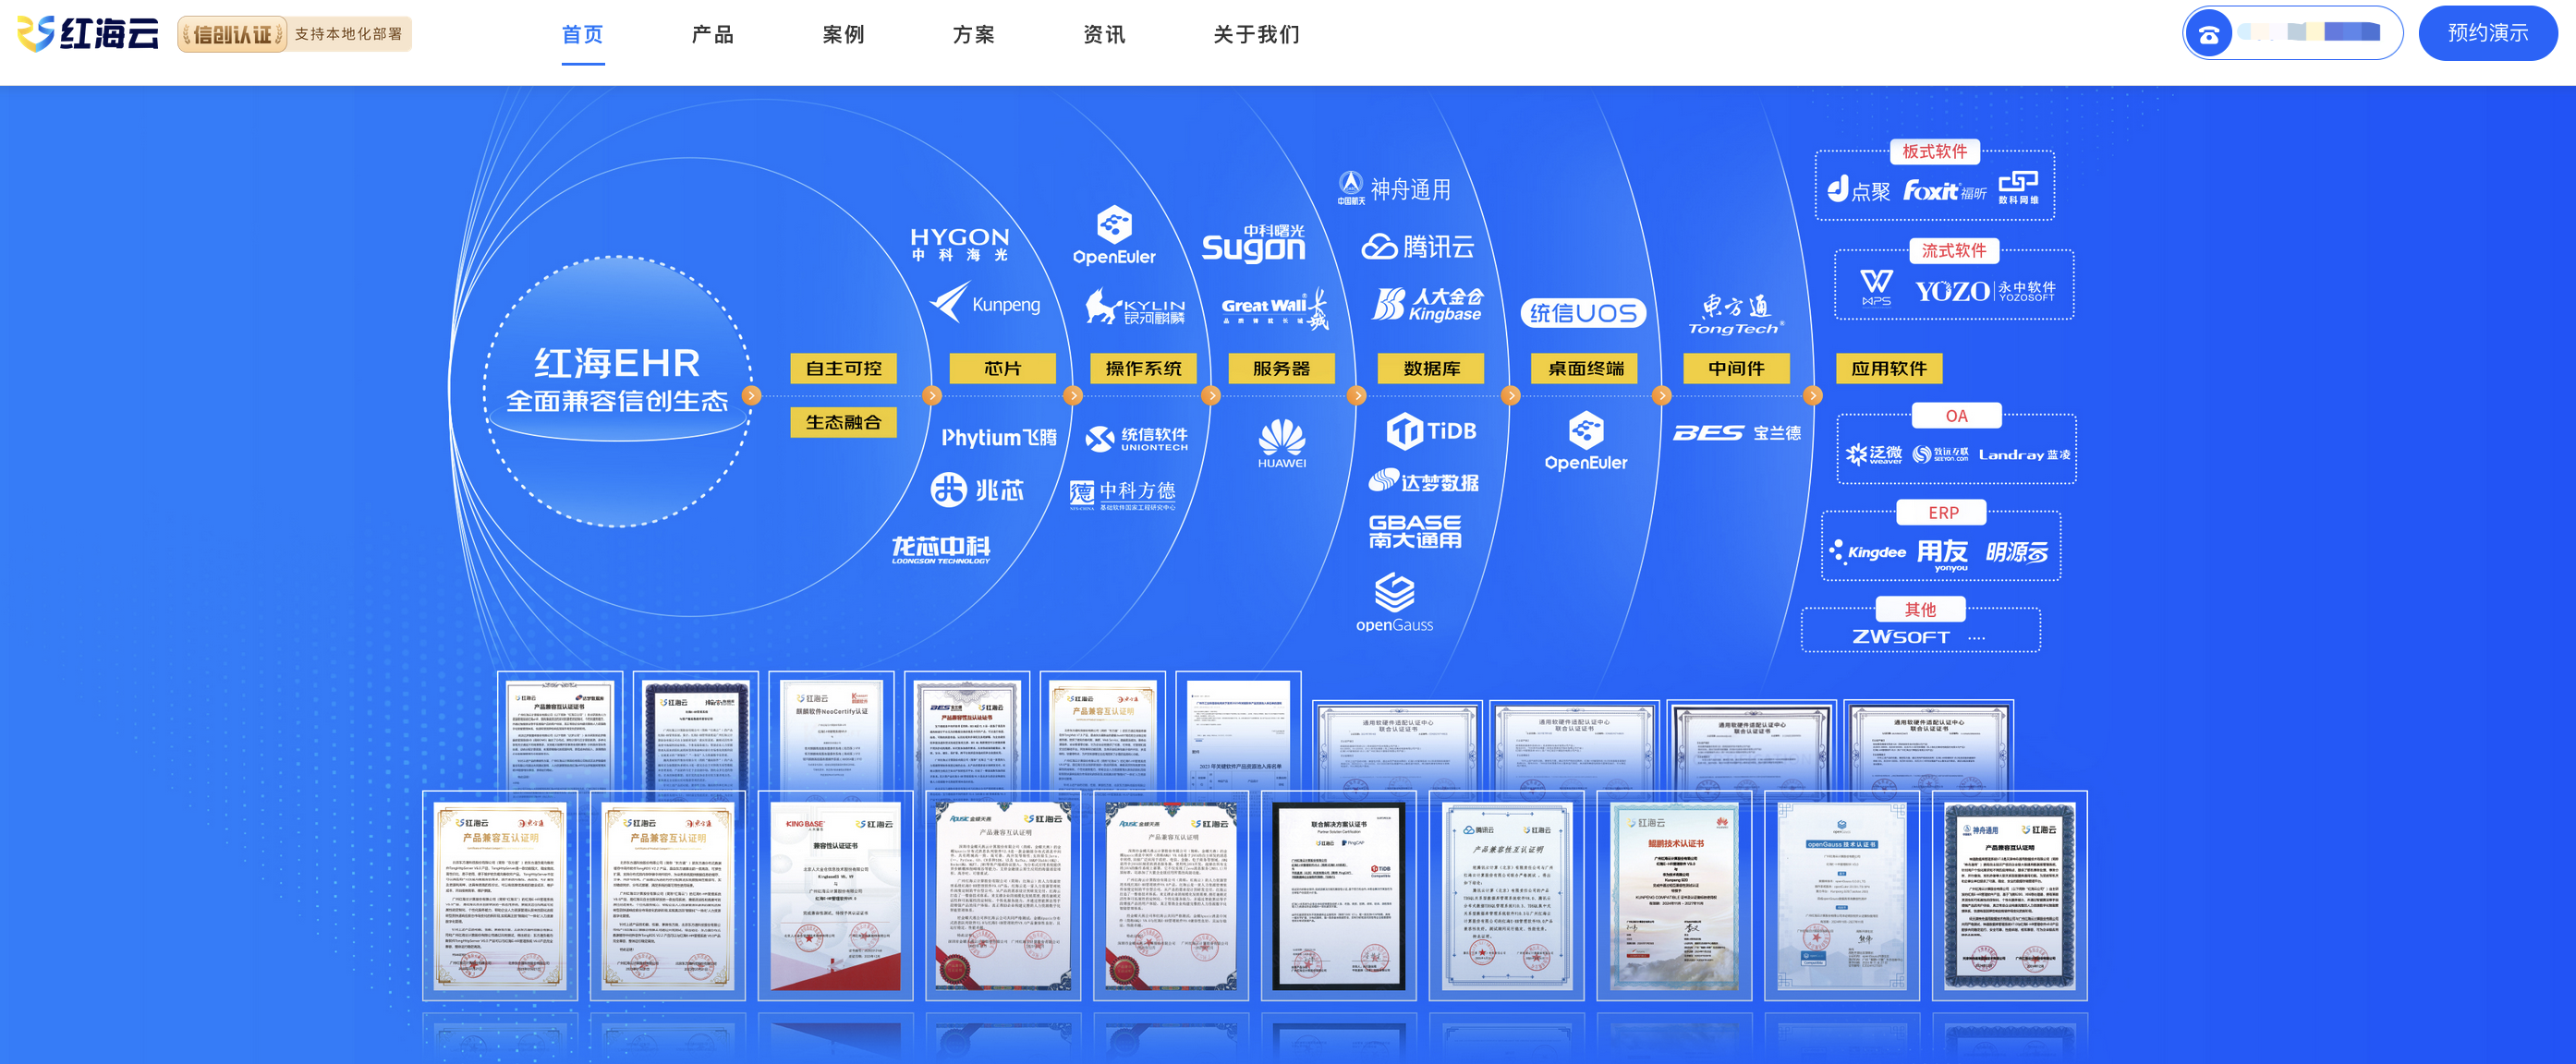Open the 神舟通用 certificate thumbnail in the bottom row
The height and width of the screenshot is (1064, 2576).
(2009, 895)
